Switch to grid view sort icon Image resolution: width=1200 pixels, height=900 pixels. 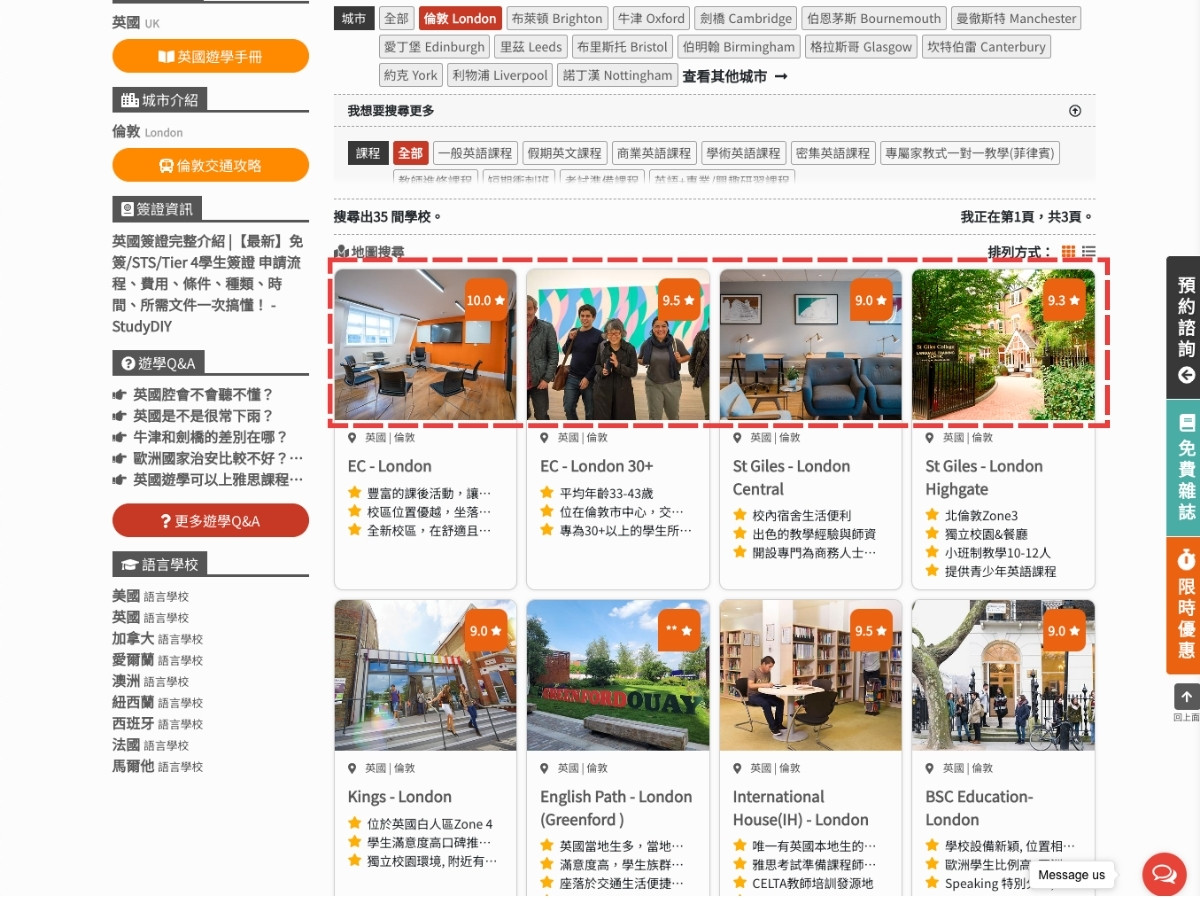point(1068,252)
